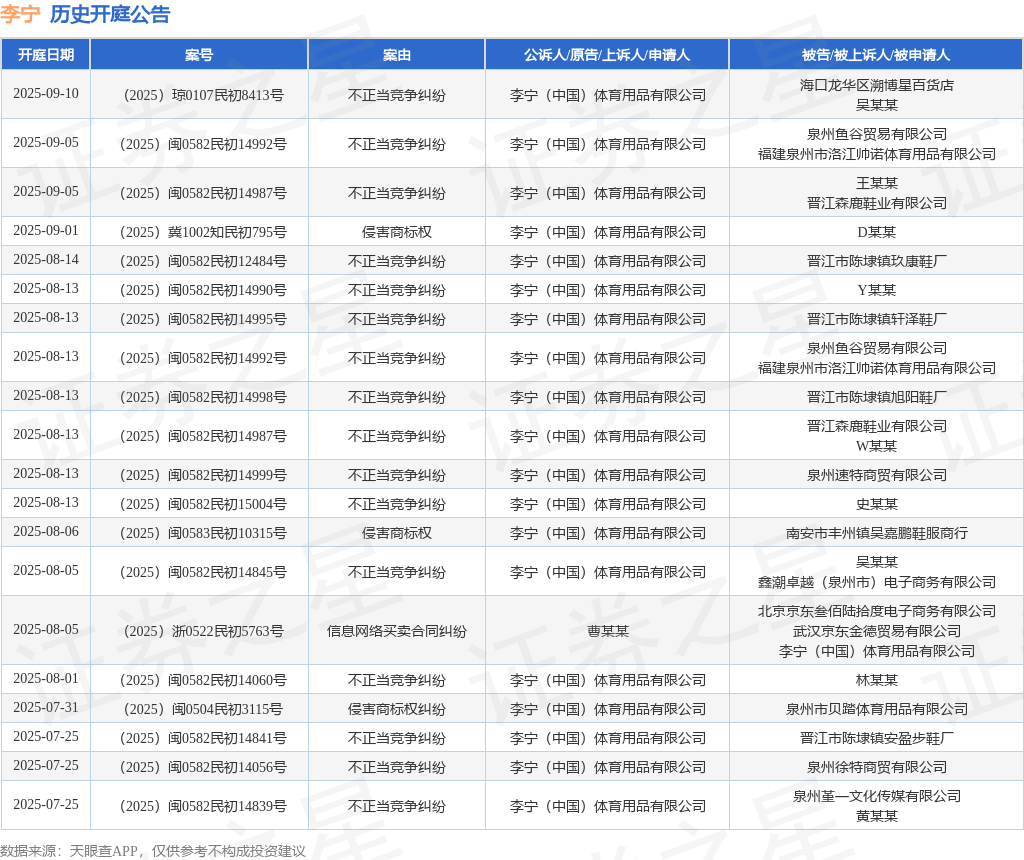
Task: Click the 数据来源 天眼查APP footer note
Action: (x=153, y=851)
